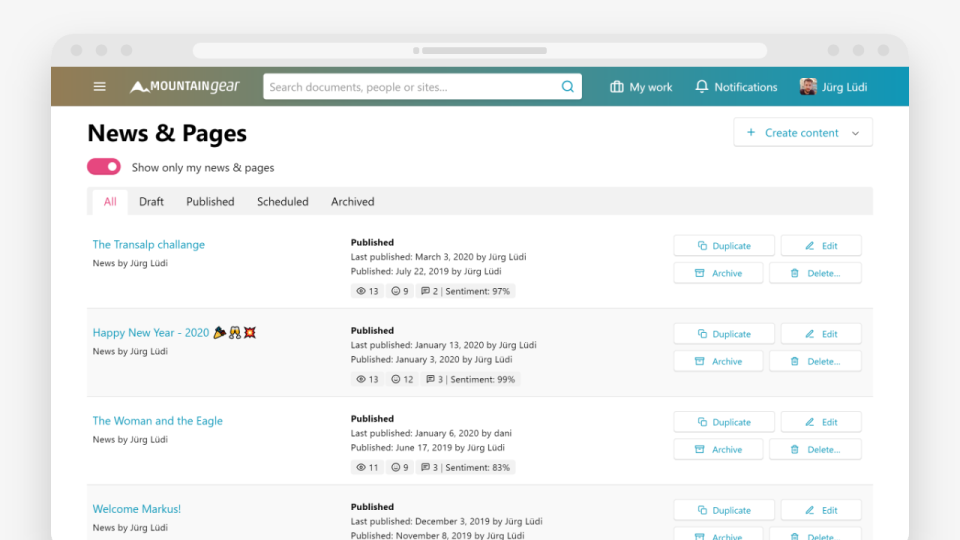Image resolution: width=960 pixels, height=540 pixels.
Task: Open the Scheduled tab
Action: 283,201
